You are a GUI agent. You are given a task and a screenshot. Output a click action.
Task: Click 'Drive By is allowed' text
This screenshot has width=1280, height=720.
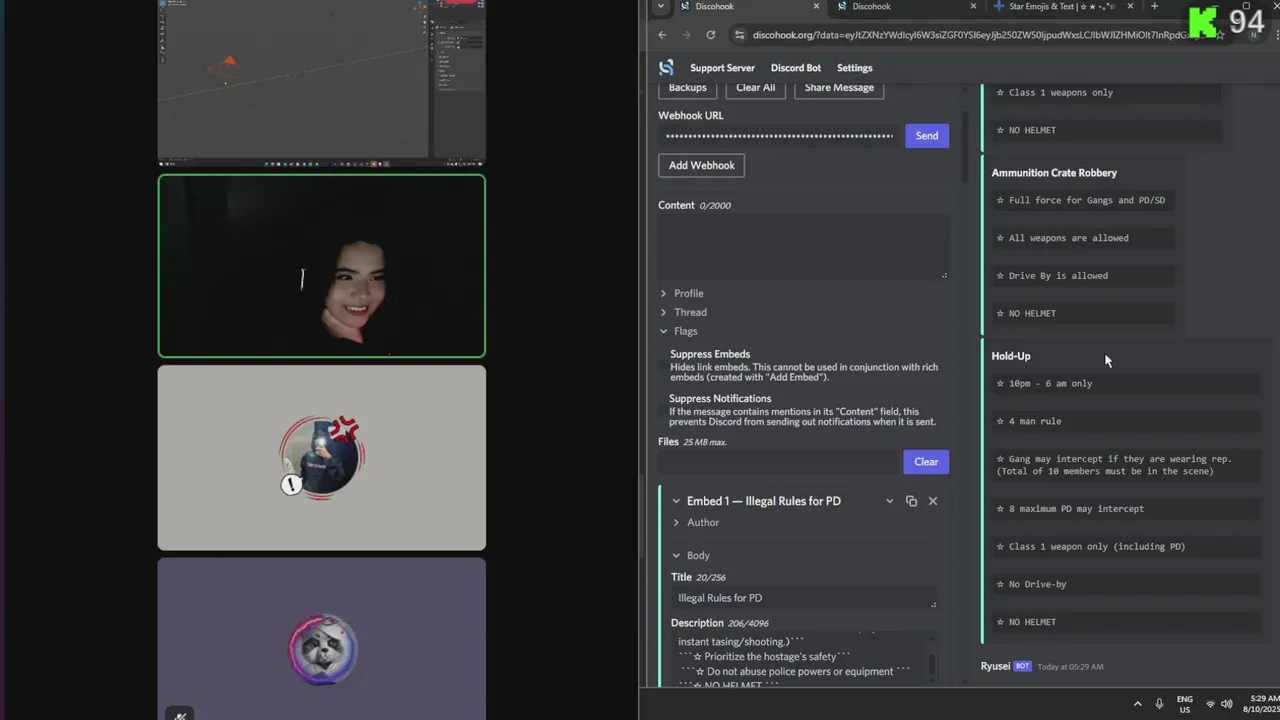tap(1058, 276)
